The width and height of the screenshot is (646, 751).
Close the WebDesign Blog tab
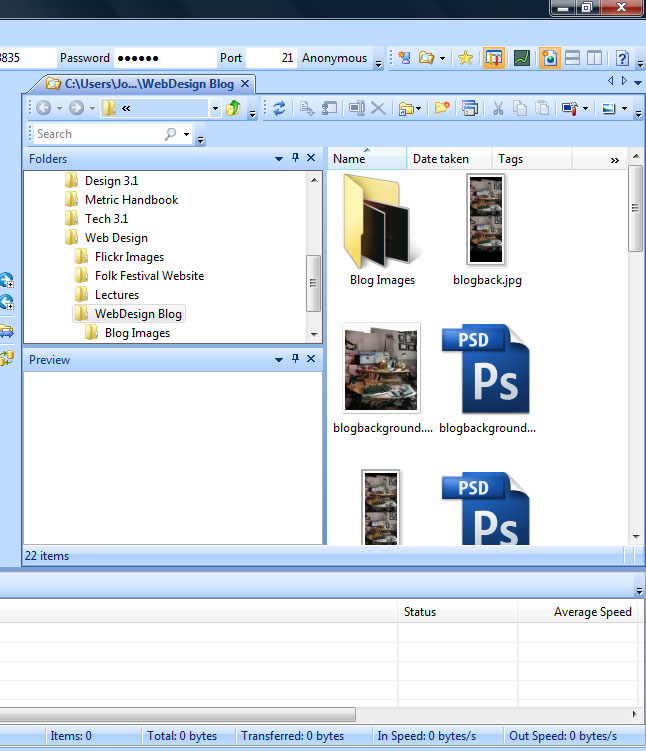click(x=245, y=84)
